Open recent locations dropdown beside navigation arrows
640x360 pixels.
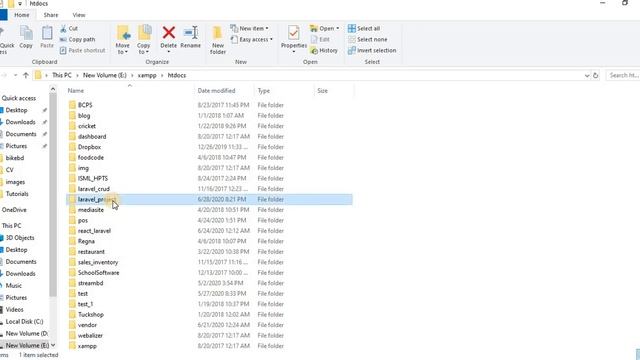(x=16, y=75)
